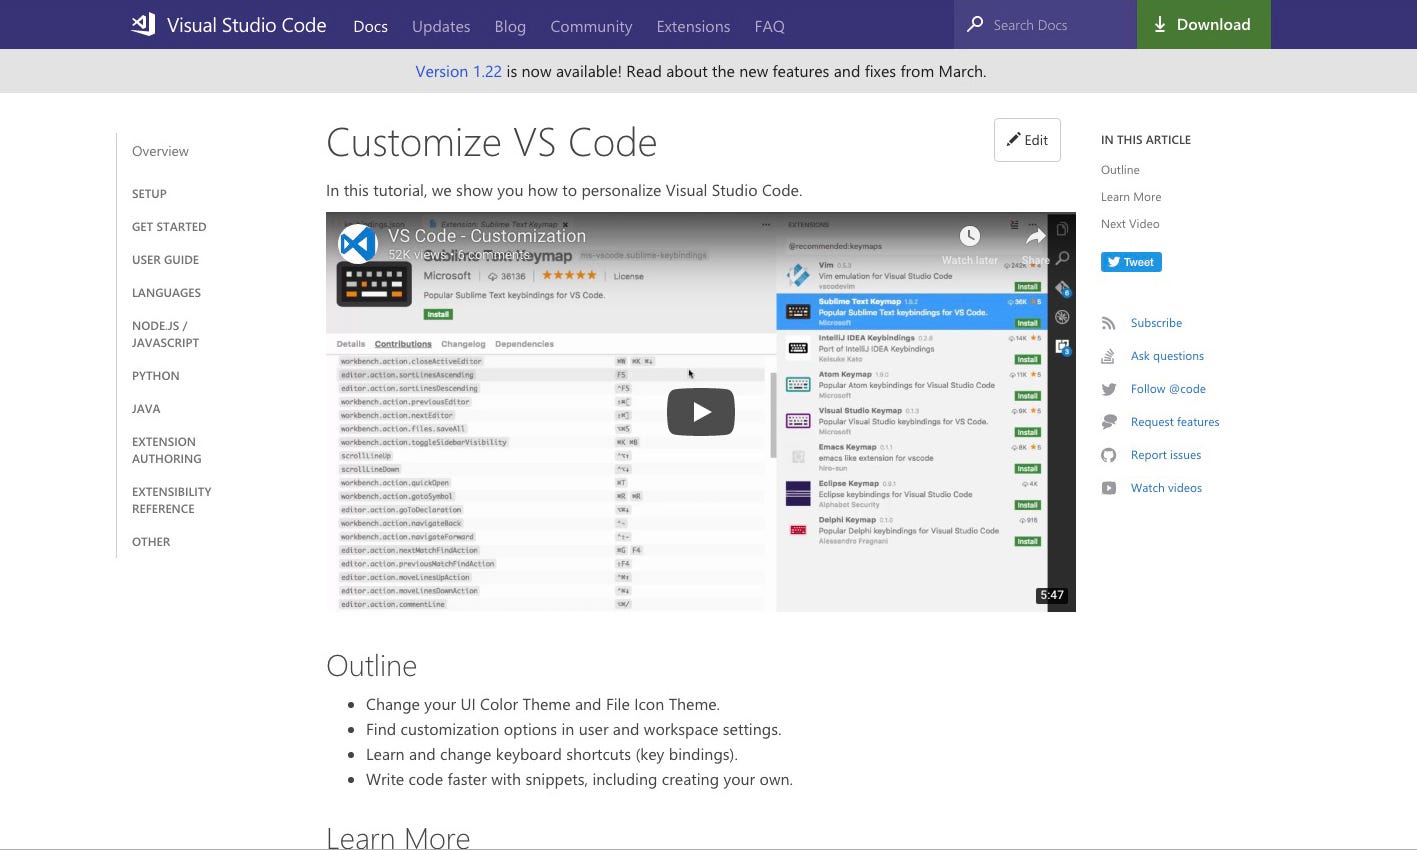
Task: Click the Watch videos link
Action: click(x=1166, y=488)
